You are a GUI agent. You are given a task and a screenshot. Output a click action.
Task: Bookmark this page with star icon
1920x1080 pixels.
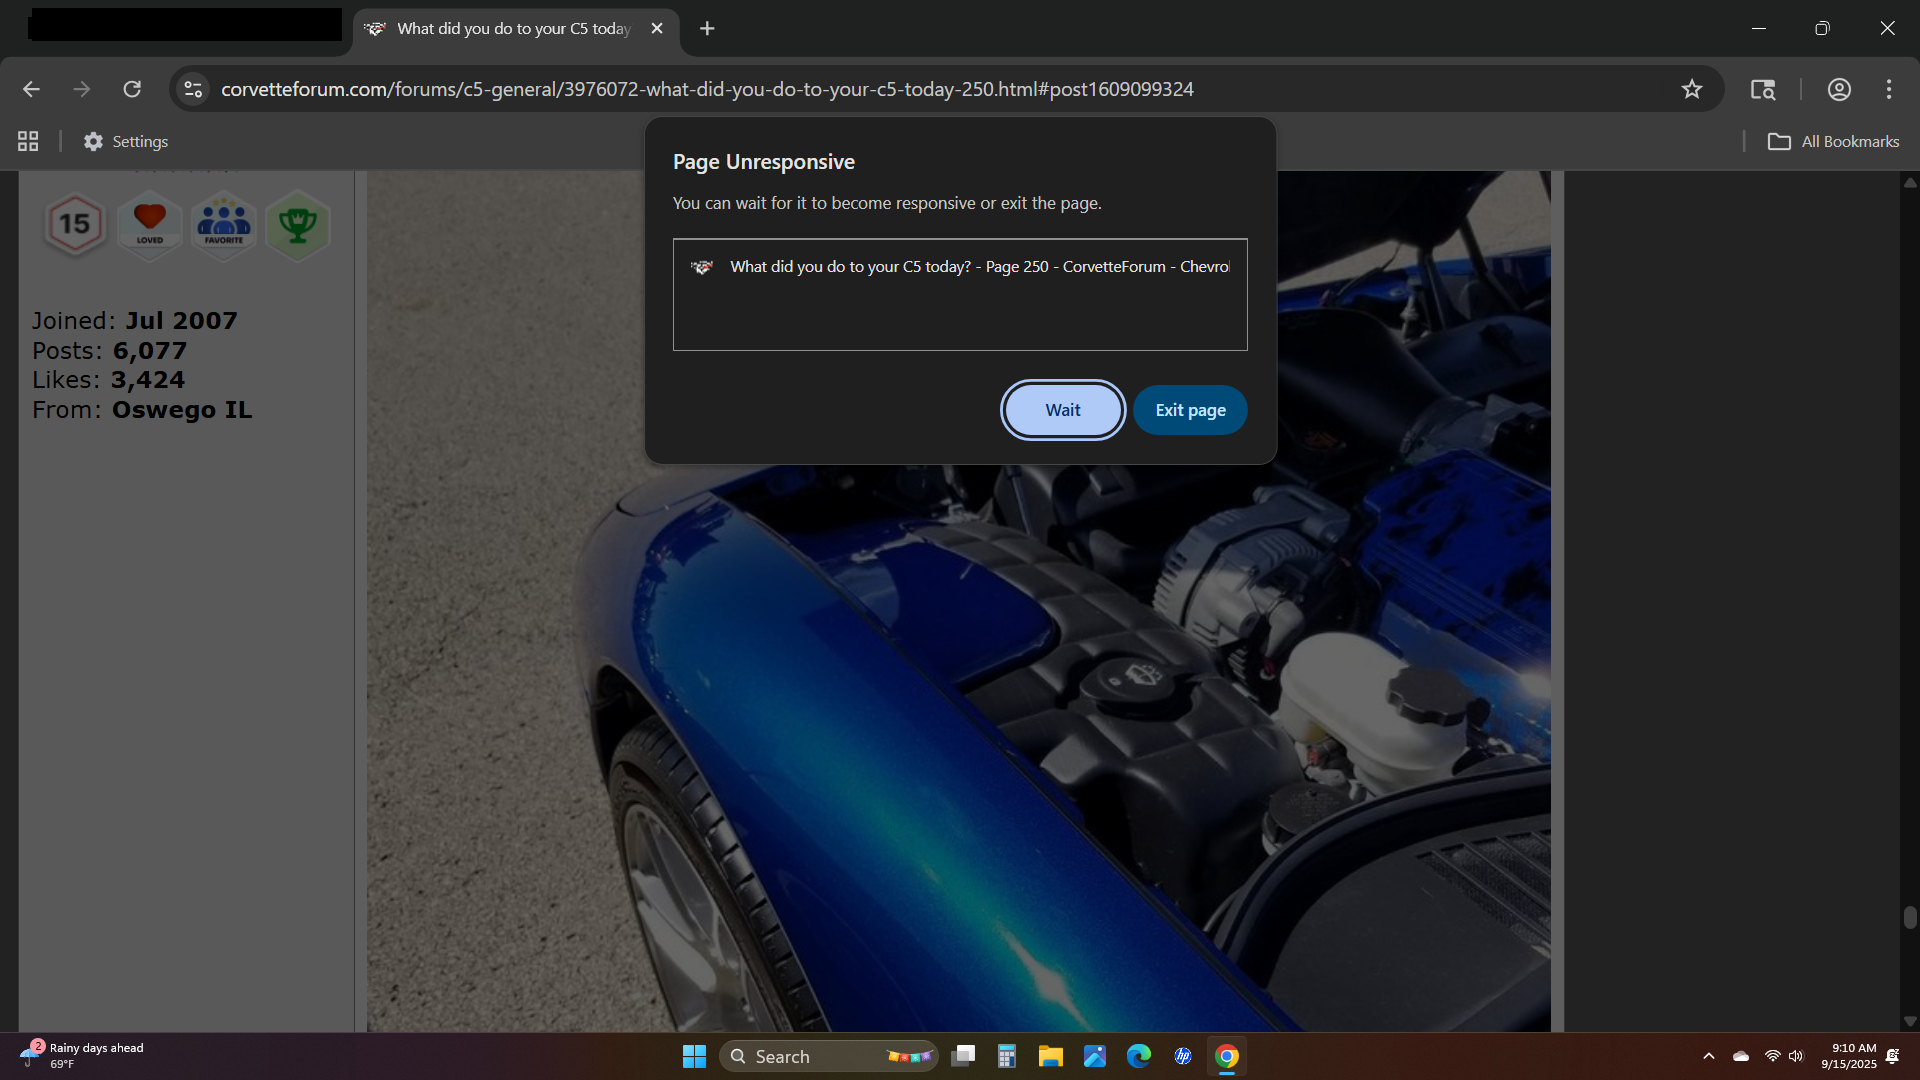(x=1691, y=89)
